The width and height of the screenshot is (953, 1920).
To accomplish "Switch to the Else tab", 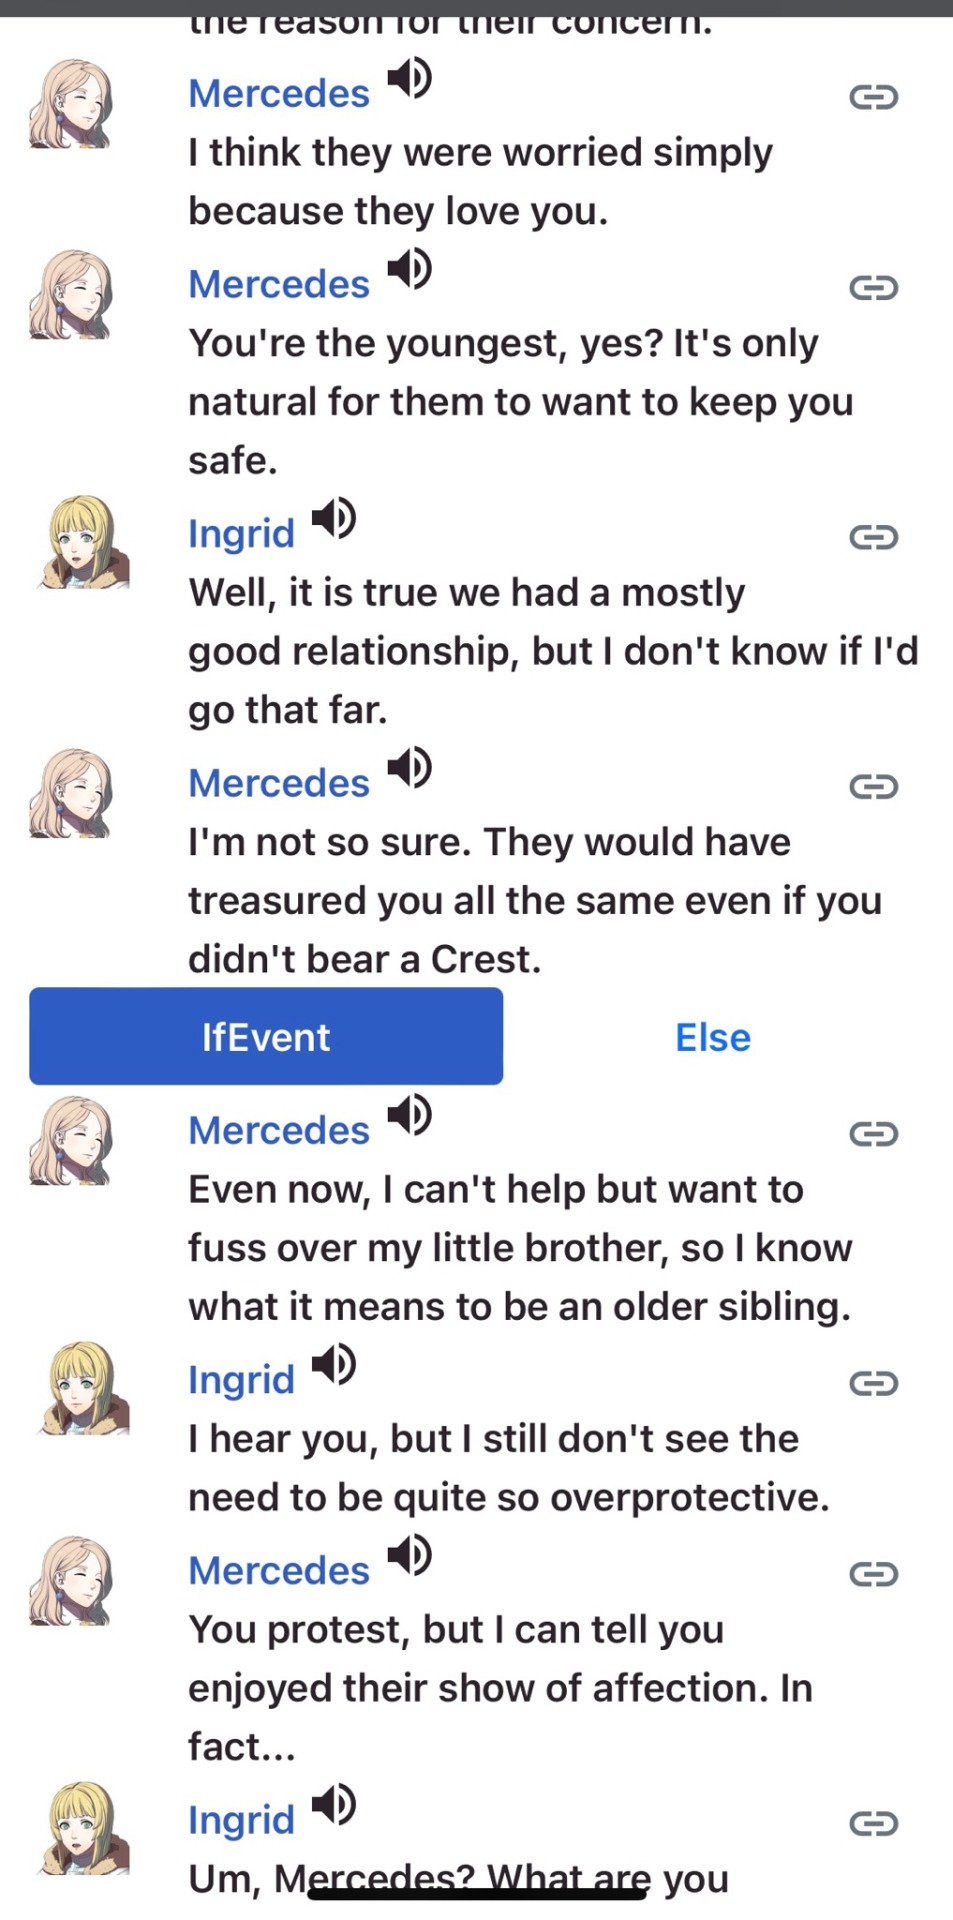I will coord(712,1037).
